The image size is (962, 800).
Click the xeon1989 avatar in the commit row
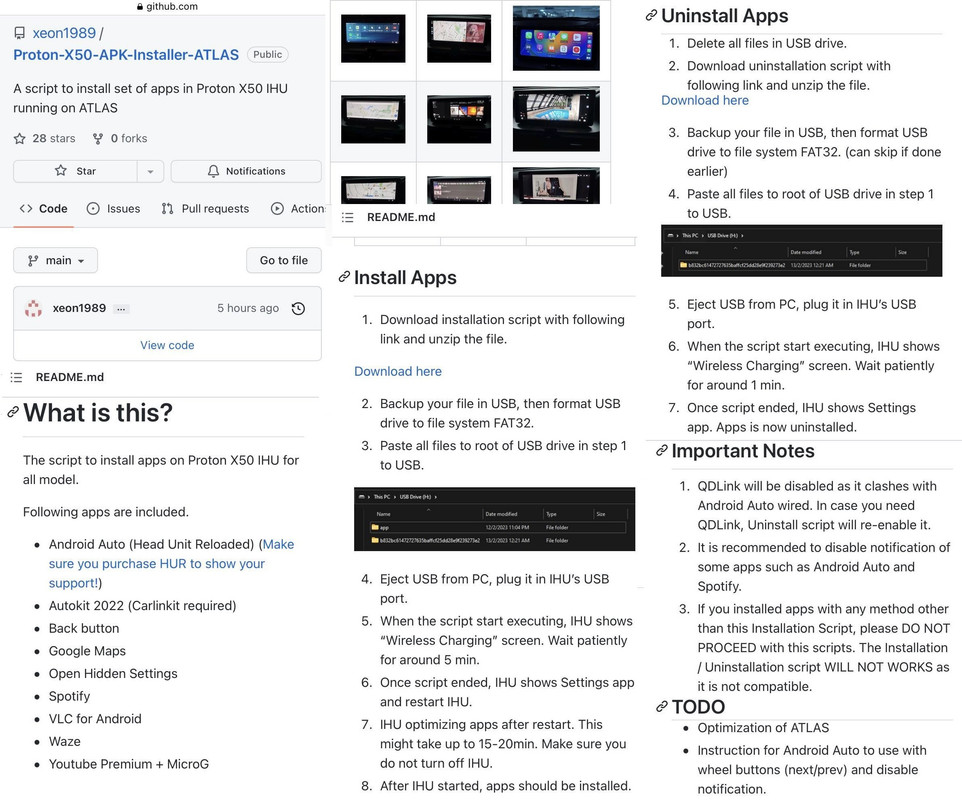33,308
